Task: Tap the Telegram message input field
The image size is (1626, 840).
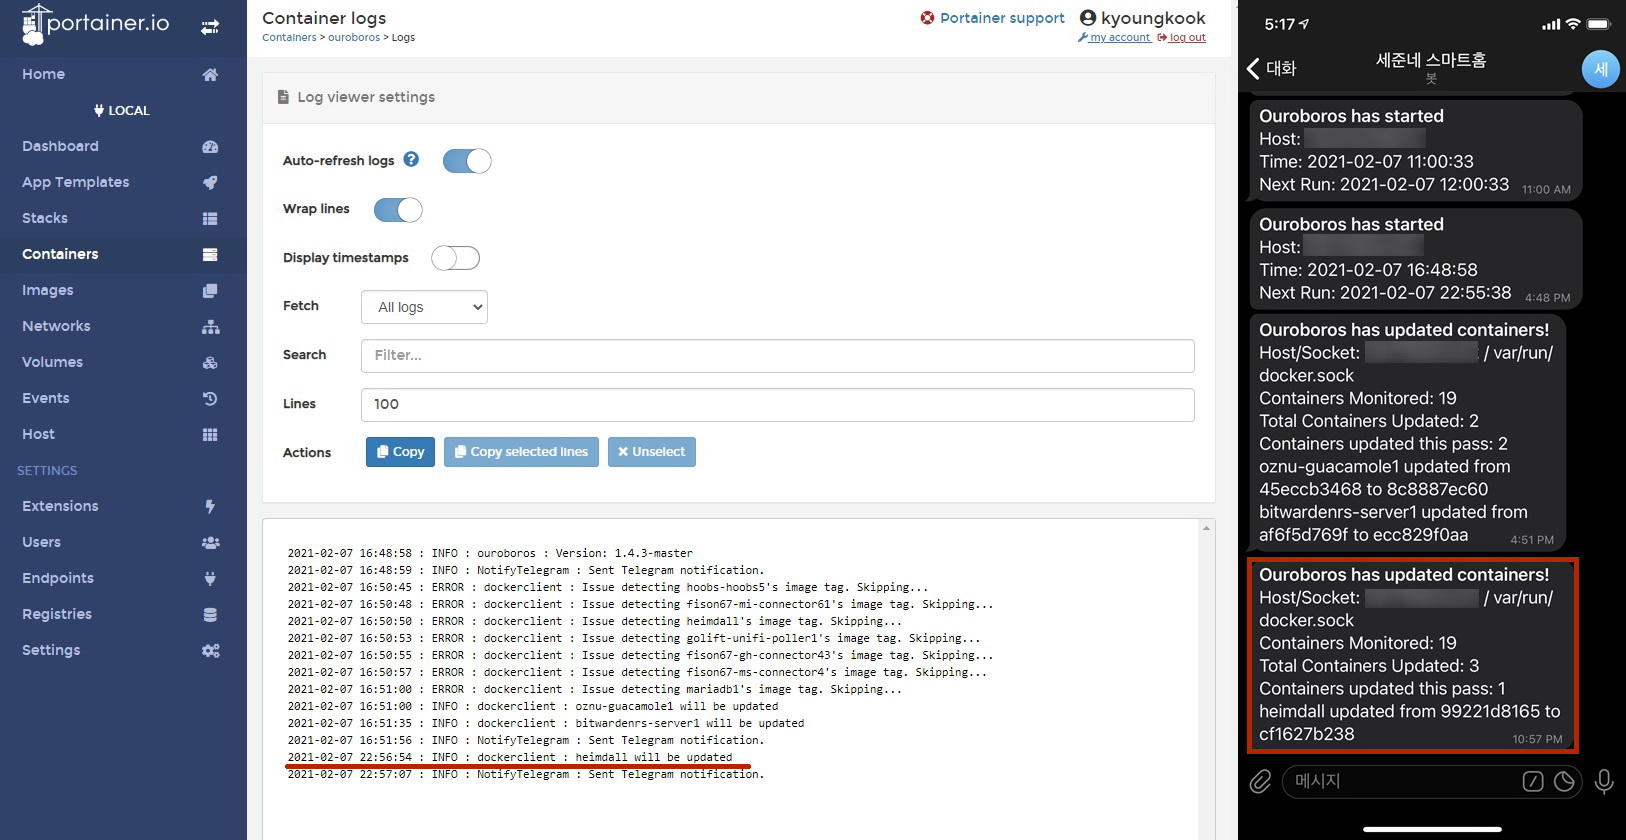Action: 1432,781
